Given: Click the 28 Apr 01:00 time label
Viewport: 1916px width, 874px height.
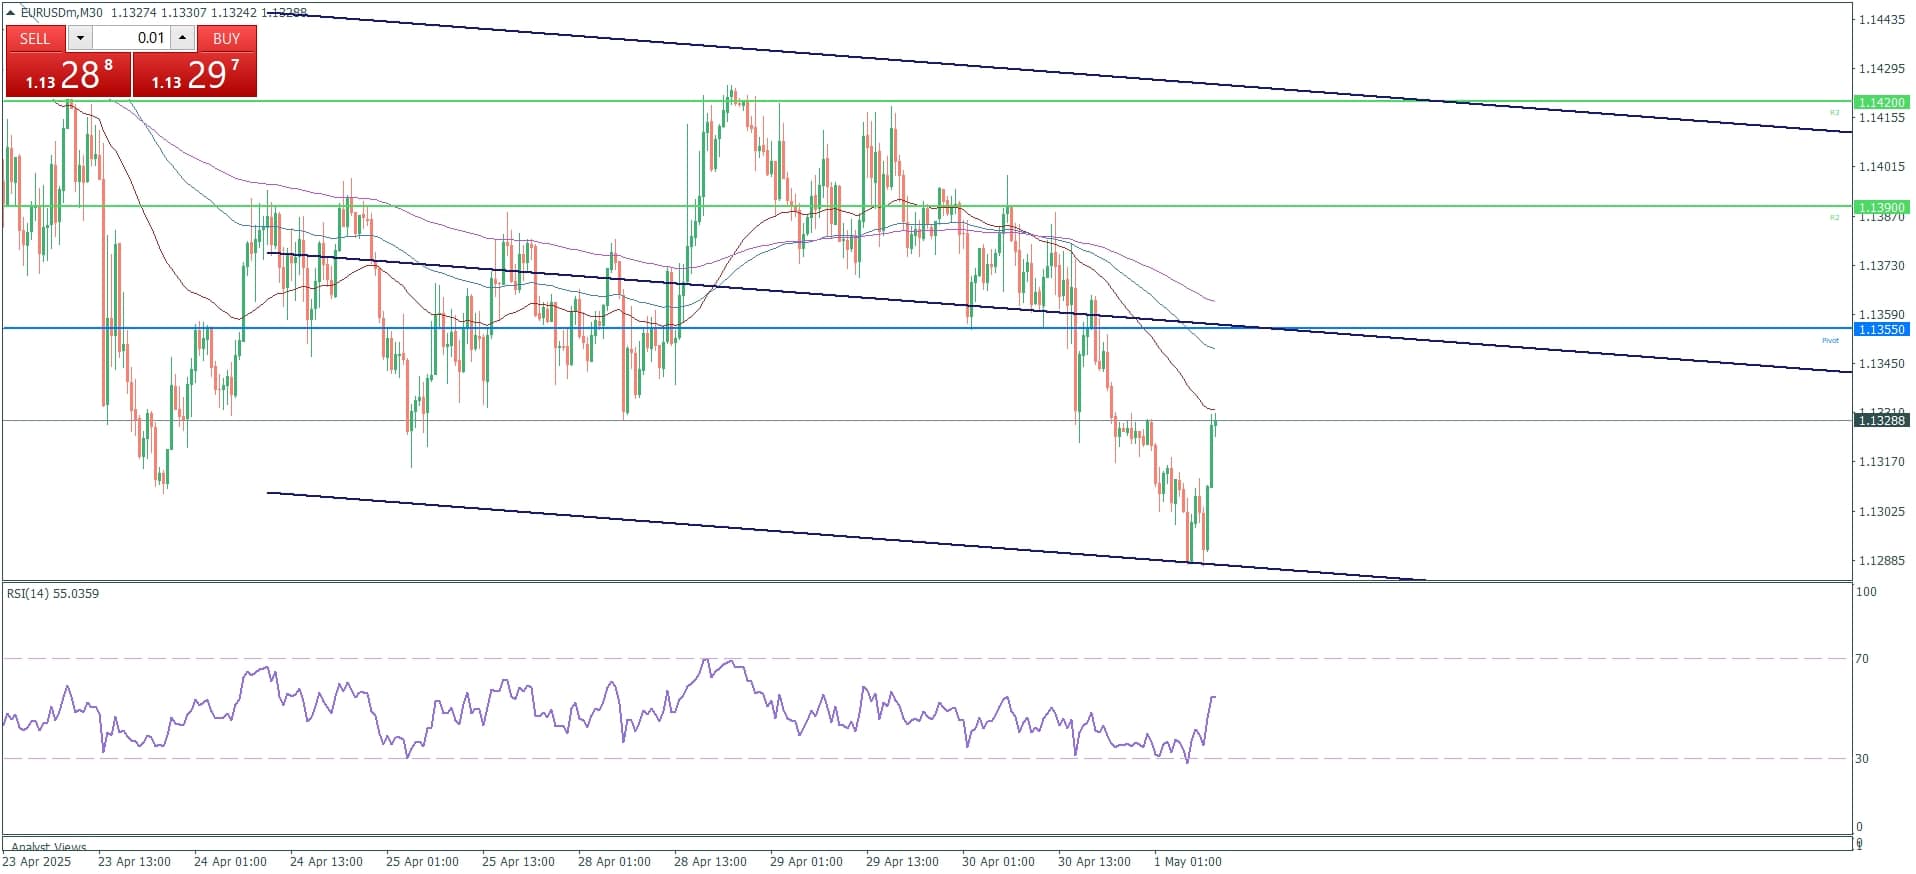Looking at the screenshot, I should tap(614, 861).
